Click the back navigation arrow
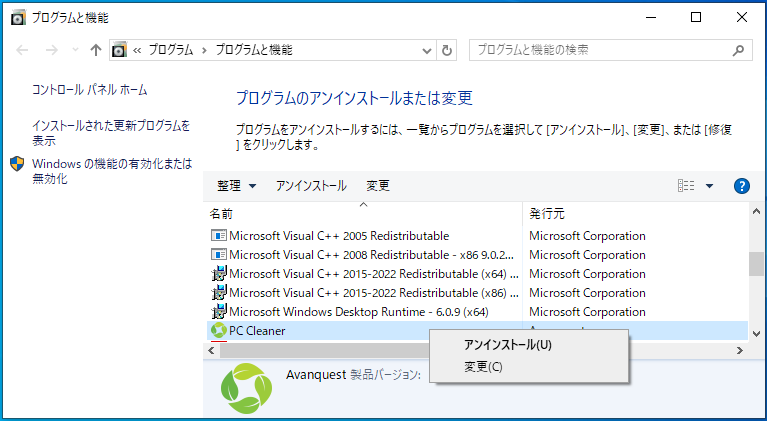Viewport: 767px width, 421px height. 22,50
